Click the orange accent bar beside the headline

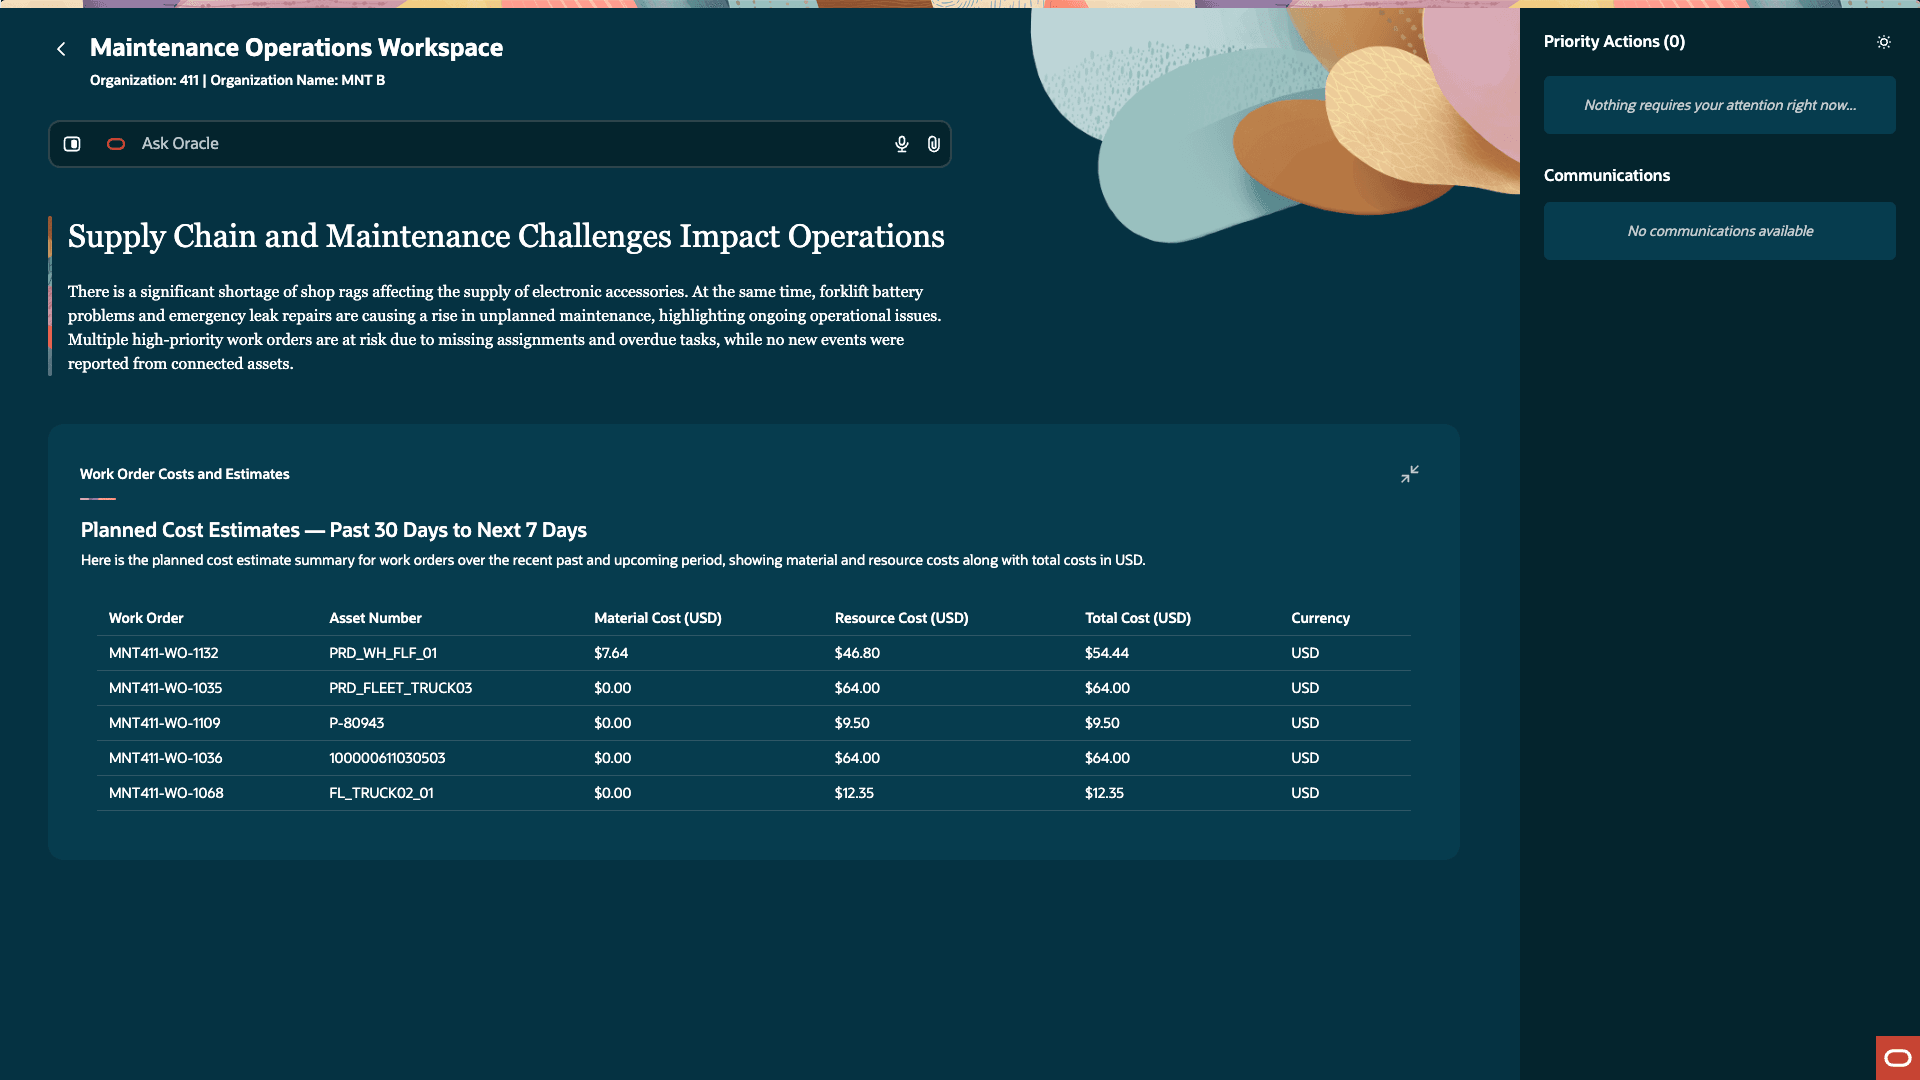50,237
